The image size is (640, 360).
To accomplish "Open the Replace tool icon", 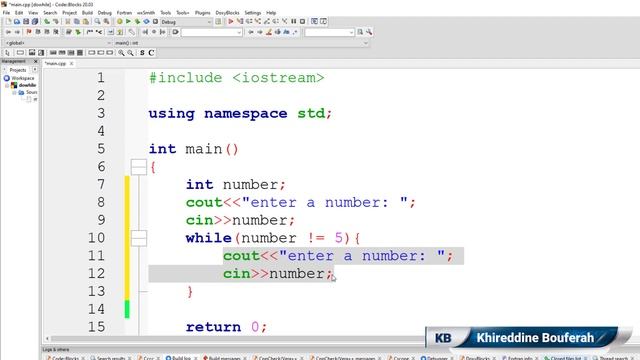I will point(107,22).
